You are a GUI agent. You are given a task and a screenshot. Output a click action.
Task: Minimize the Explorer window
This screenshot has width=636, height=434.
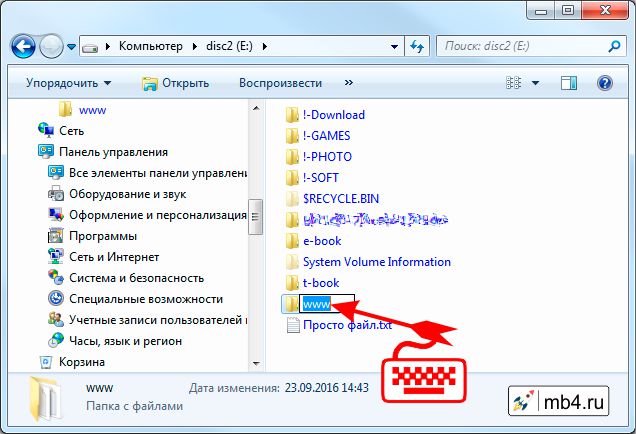tap(541, 11)
